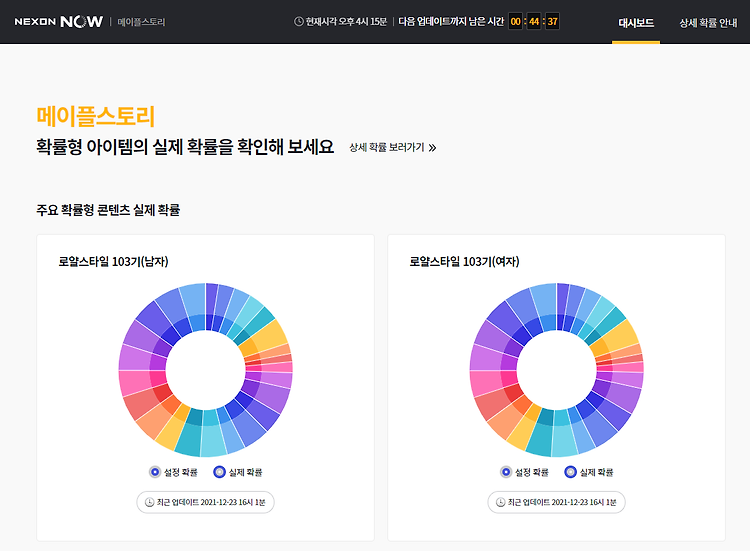Select 실제 확률 radio in the 남자 chart

pos(220,472)
